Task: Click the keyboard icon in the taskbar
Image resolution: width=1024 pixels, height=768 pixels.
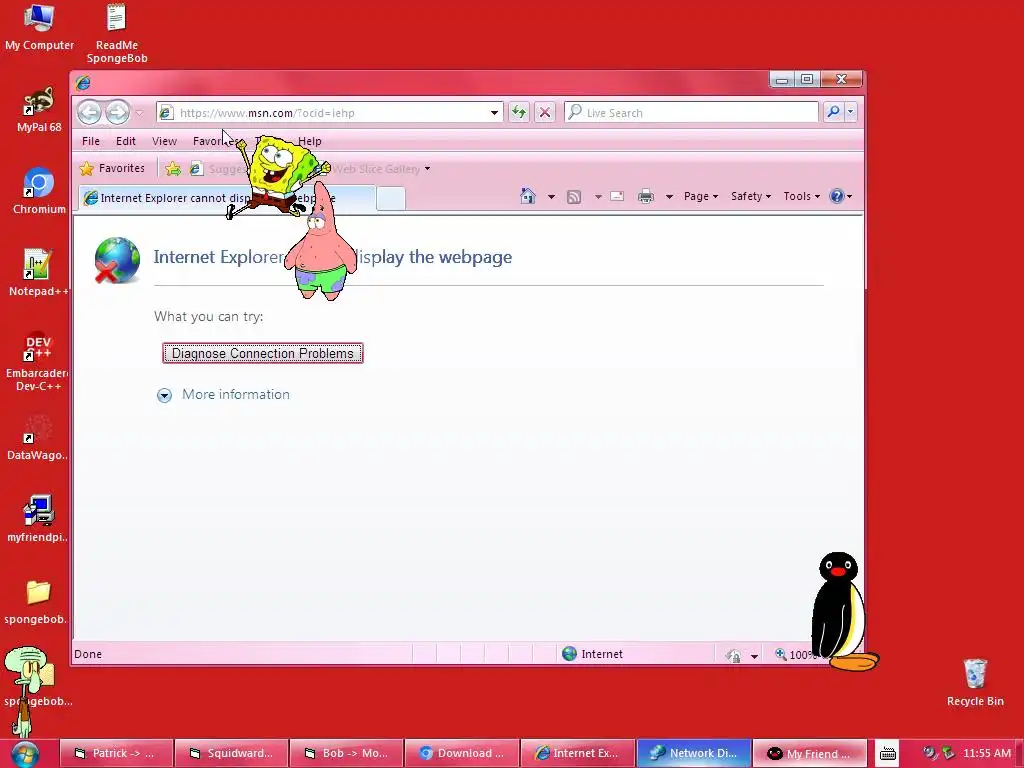Action: pyautogui.click(x=888, y=754)
